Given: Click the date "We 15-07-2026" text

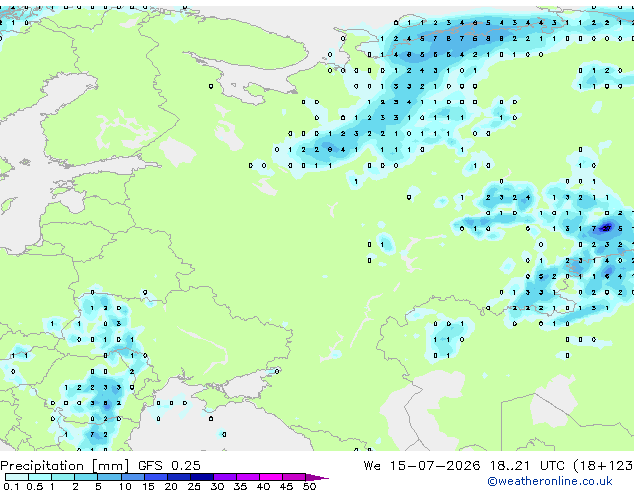Looking at the screenshot, I should click(422, 466).
